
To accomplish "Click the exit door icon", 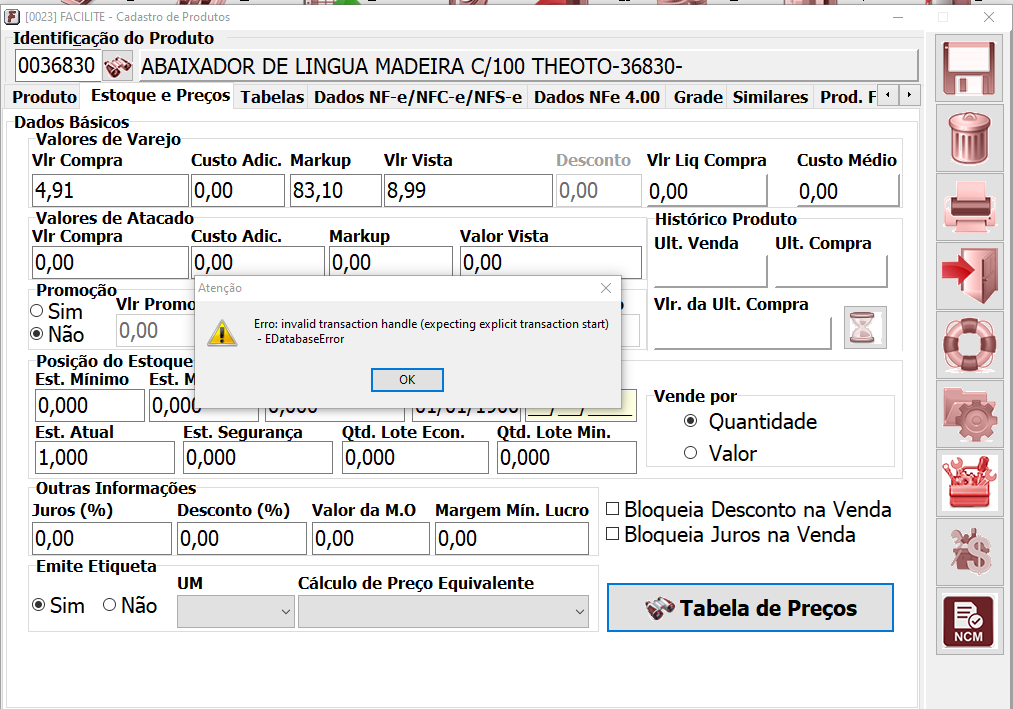I will pos(969,276).
